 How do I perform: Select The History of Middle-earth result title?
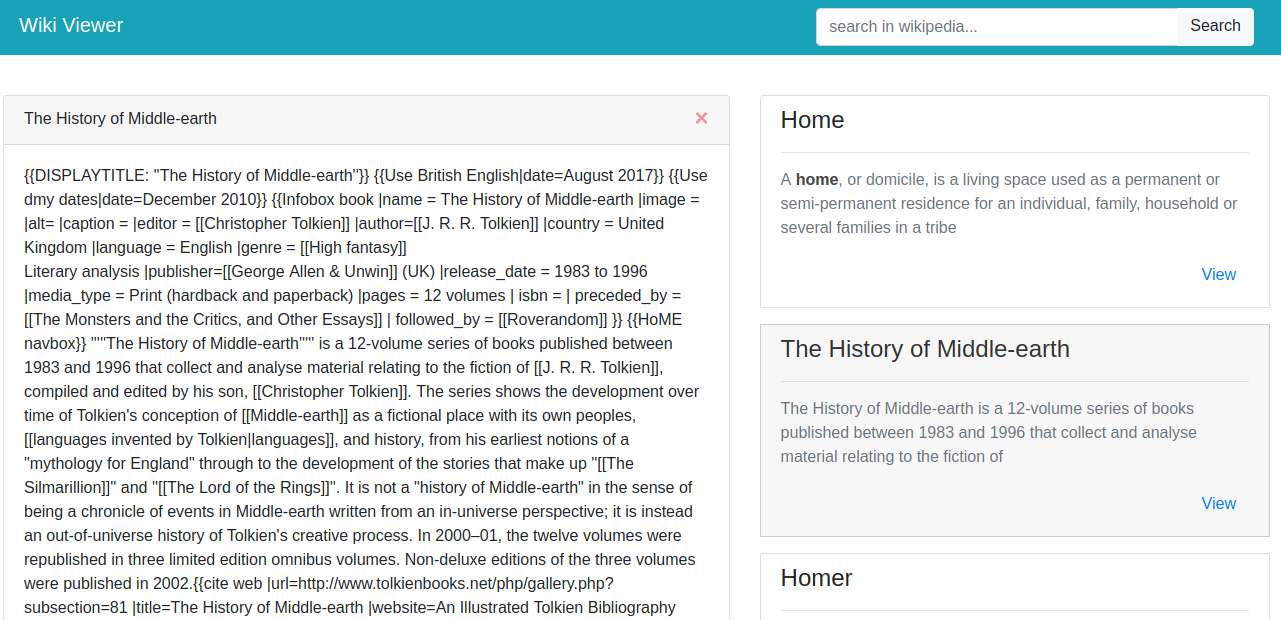(x=925, y=349)
